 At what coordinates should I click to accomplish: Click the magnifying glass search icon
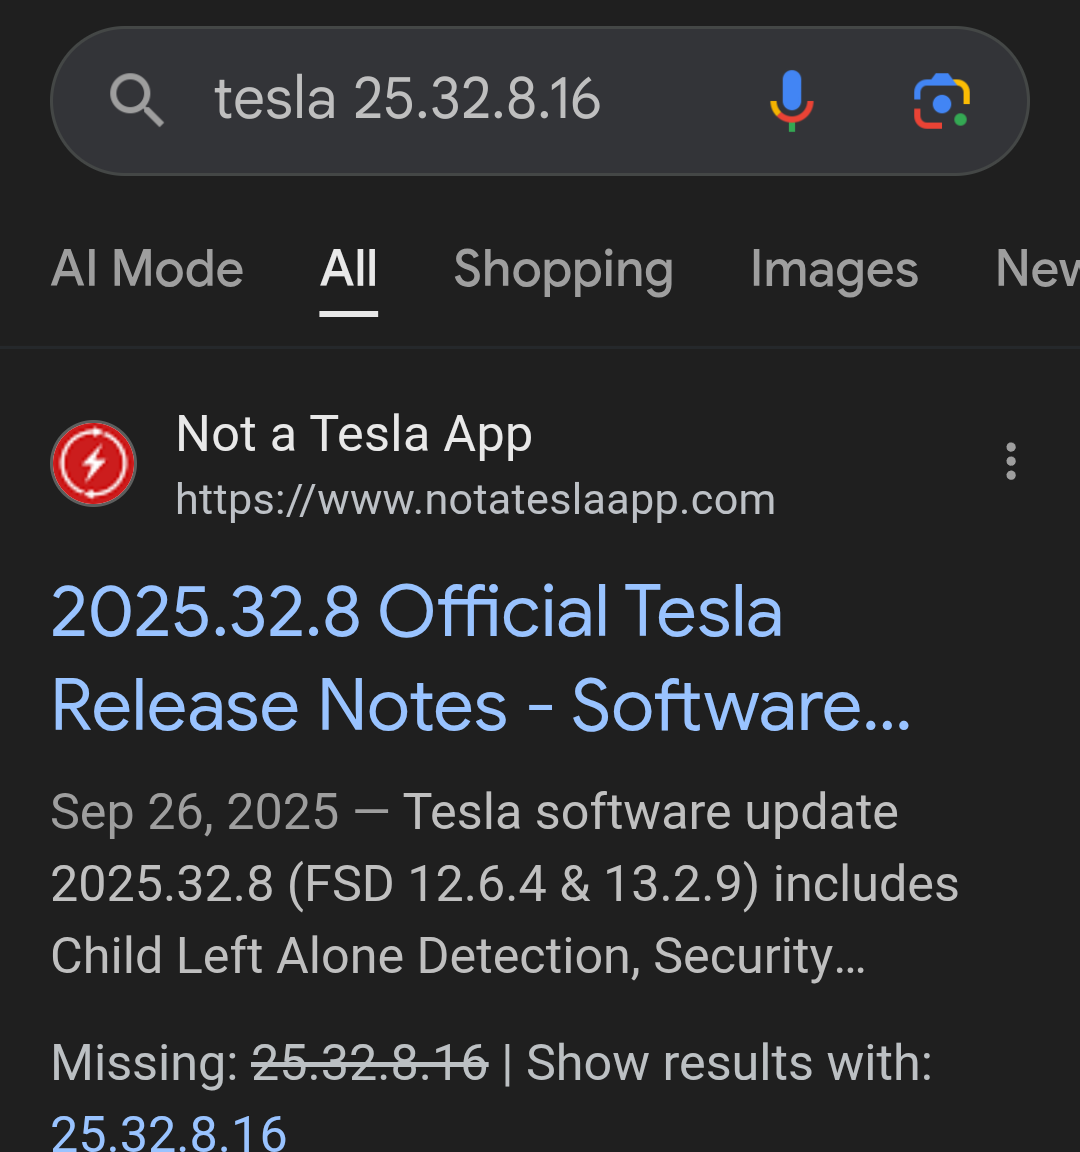pyautogui.click(x=136, y=101)
